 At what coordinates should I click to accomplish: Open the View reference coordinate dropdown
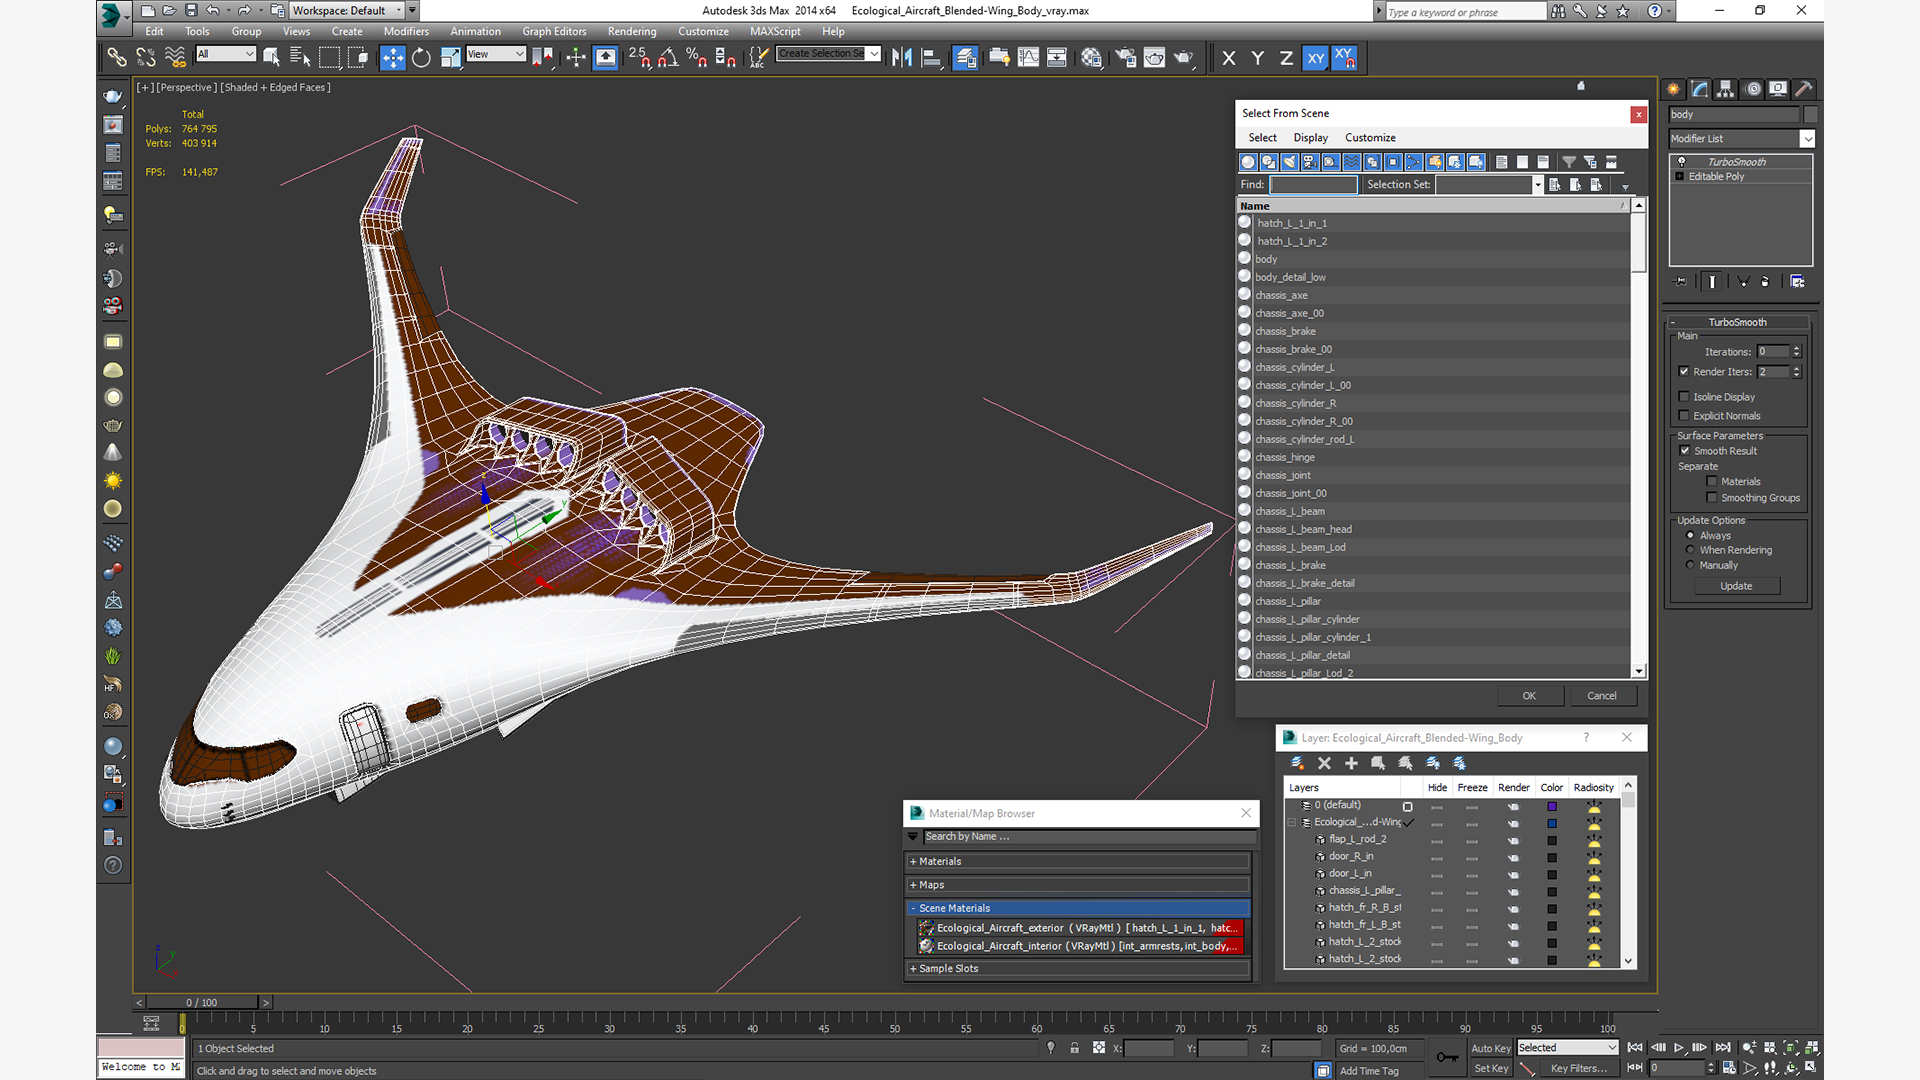coord(496,54)
